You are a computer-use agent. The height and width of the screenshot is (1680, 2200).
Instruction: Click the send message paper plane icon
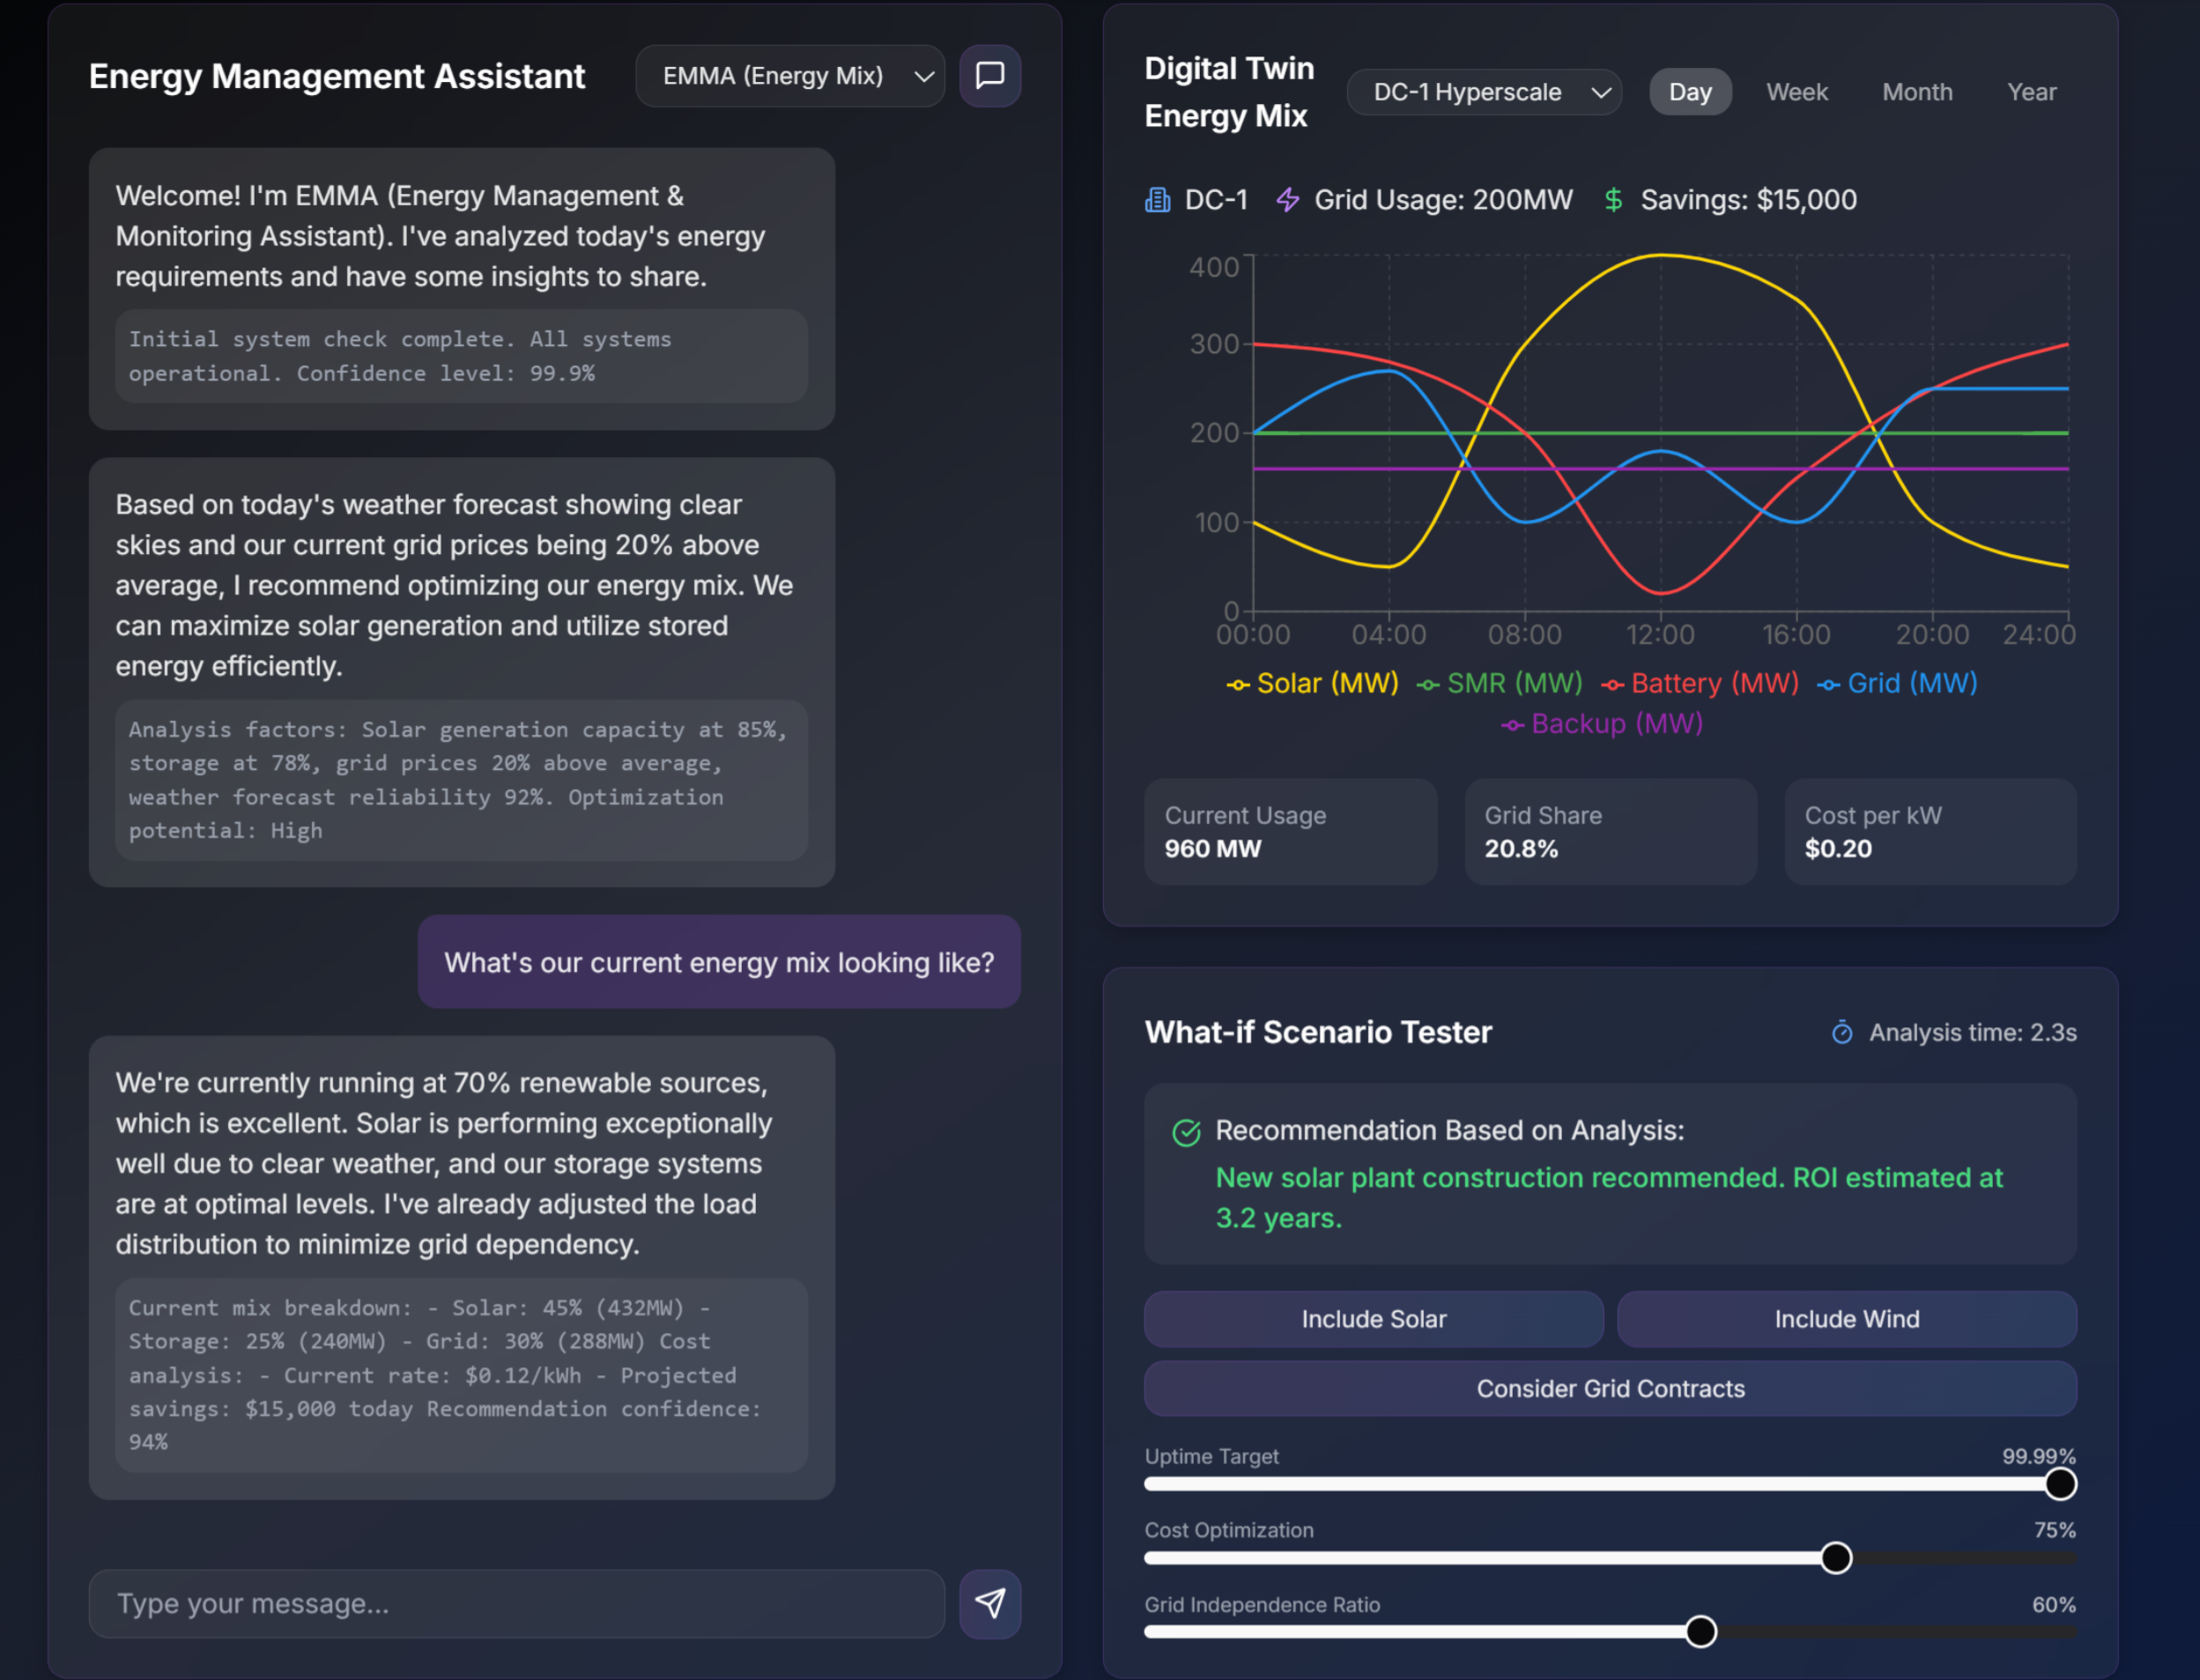tap(989, 1604)
